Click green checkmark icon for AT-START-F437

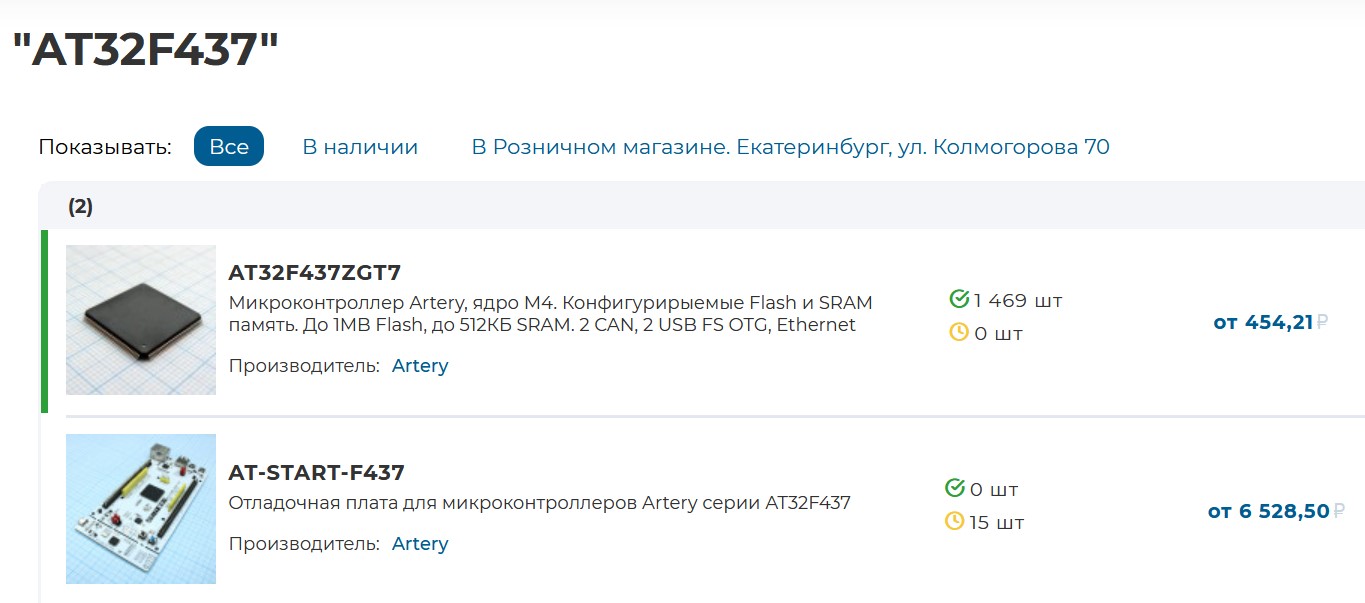click(955, 488)
